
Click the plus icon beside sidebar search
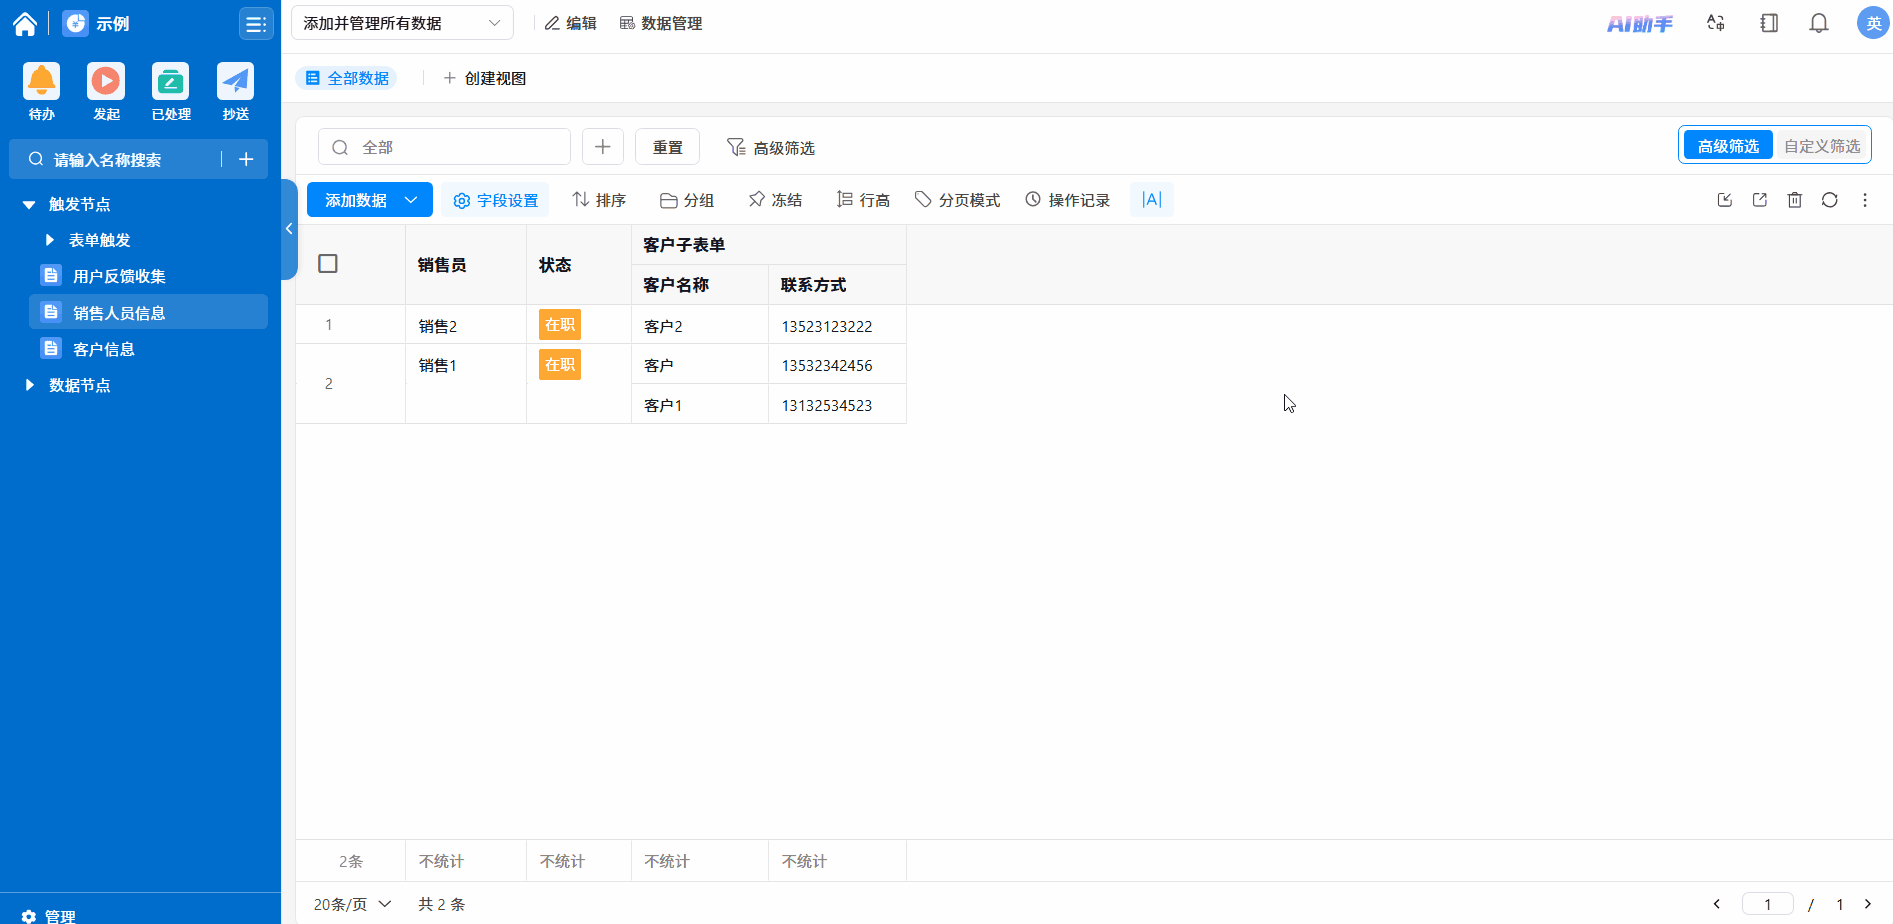click(x=246, y=159)
